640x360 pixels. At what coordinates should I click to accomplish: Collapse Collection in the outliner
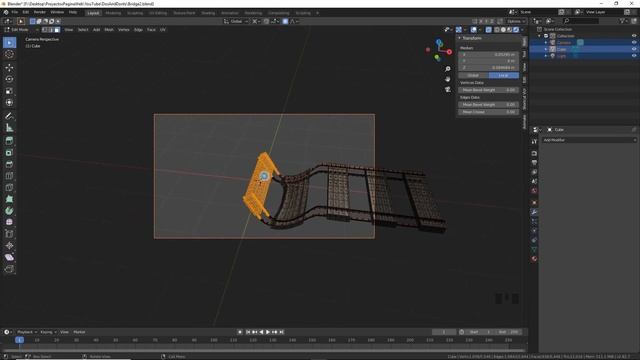[540, 36]
